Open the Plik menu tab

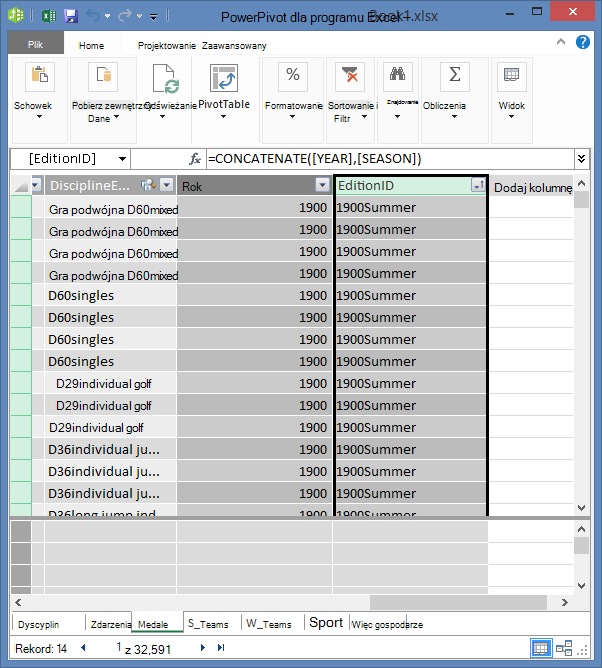click(x=36, y=44)
